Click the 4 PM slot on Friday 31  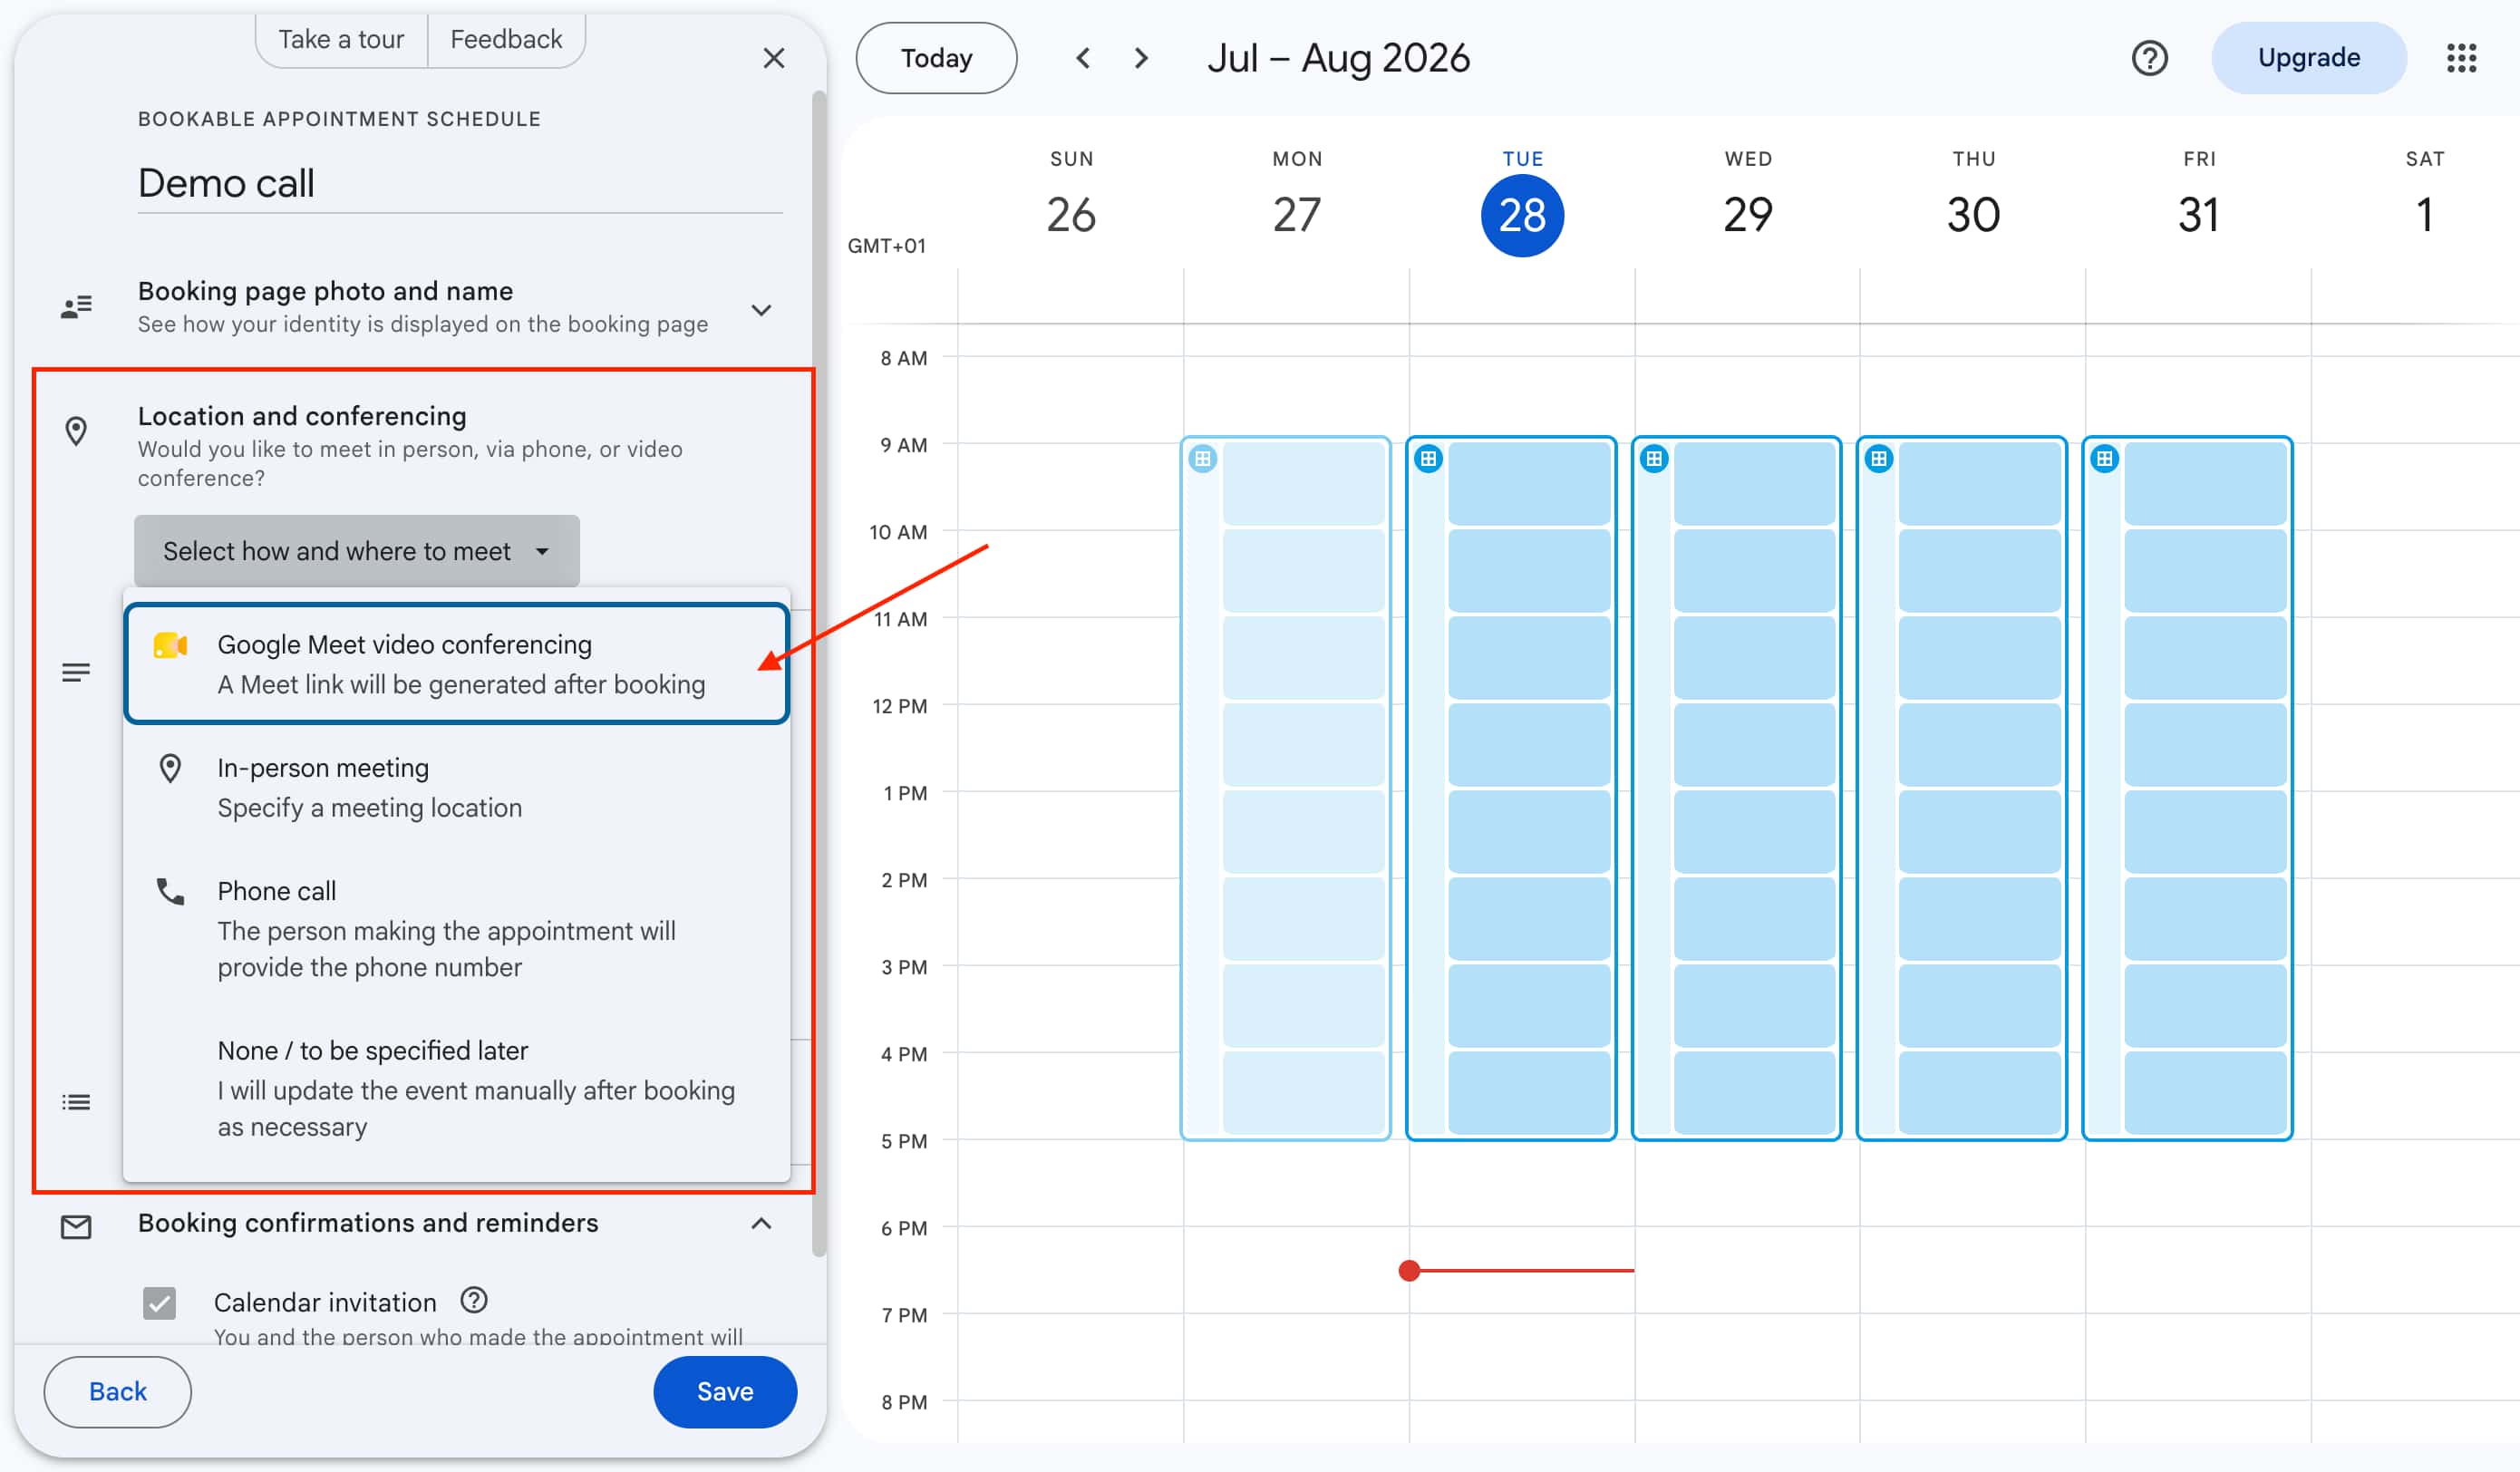[2206, 1093]
